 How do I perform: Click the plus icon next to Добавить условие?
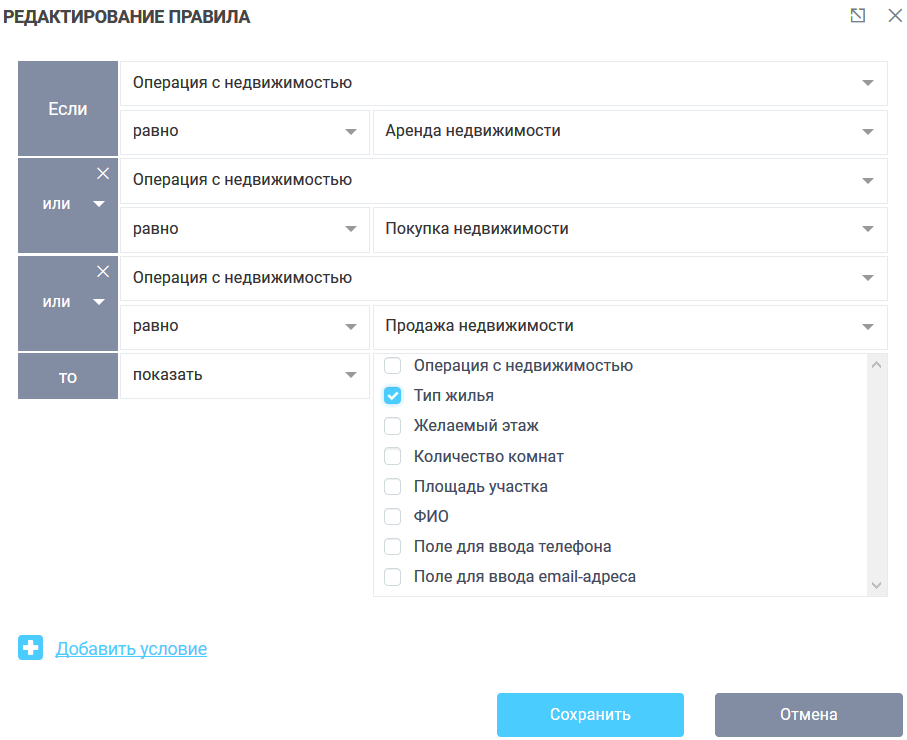pos(30,648)
